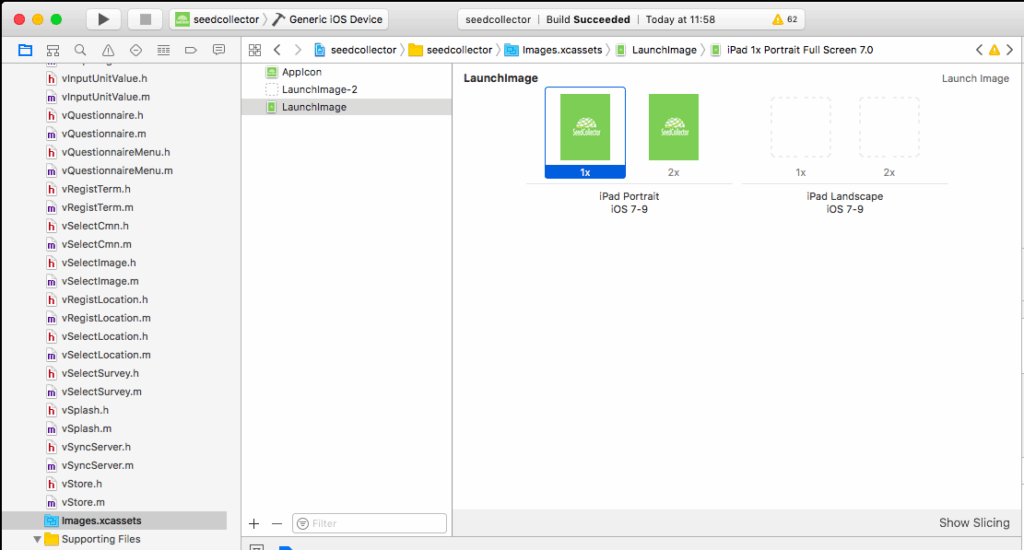The height and width of the screenshot is (550, 1024).
Task: Collapse the Supporting Files folder
Action: [38, 539]
